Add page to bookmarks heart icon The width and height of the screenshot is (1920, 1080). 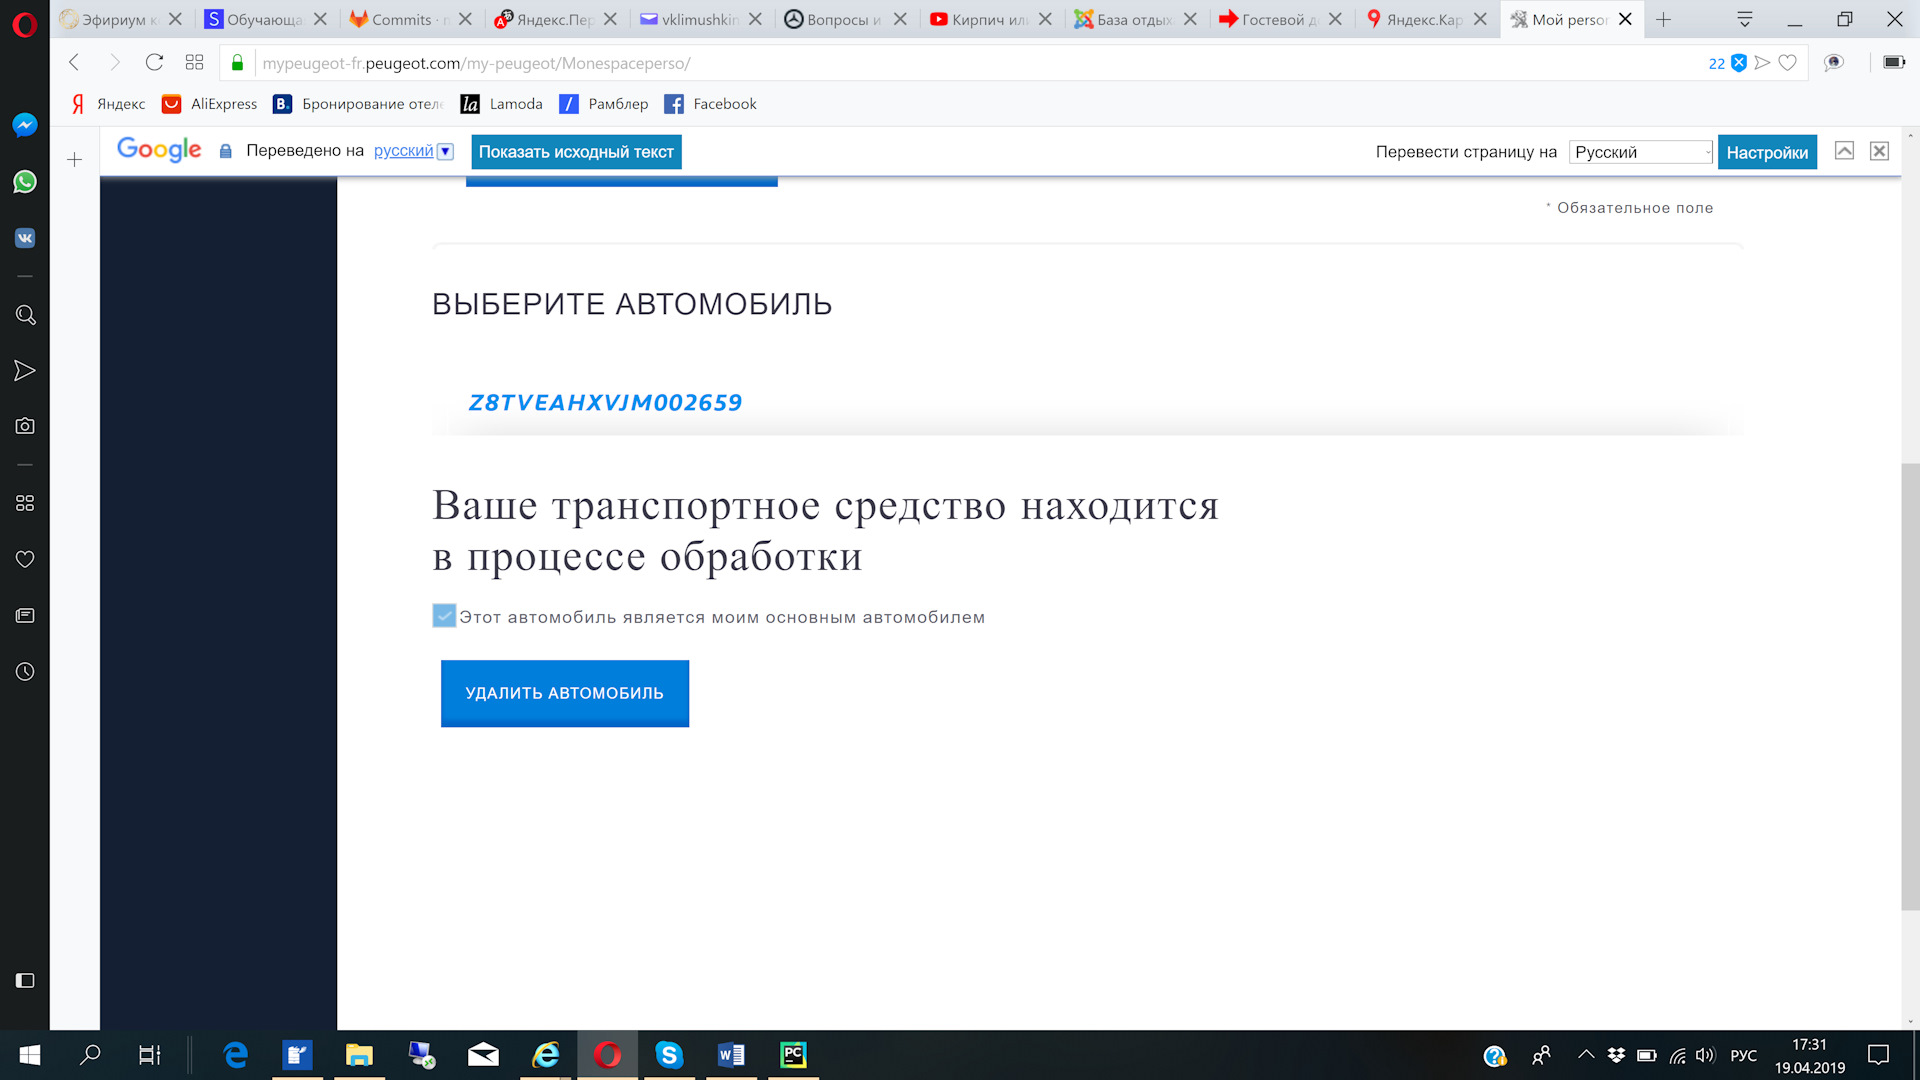click(x=1788, y=63)
